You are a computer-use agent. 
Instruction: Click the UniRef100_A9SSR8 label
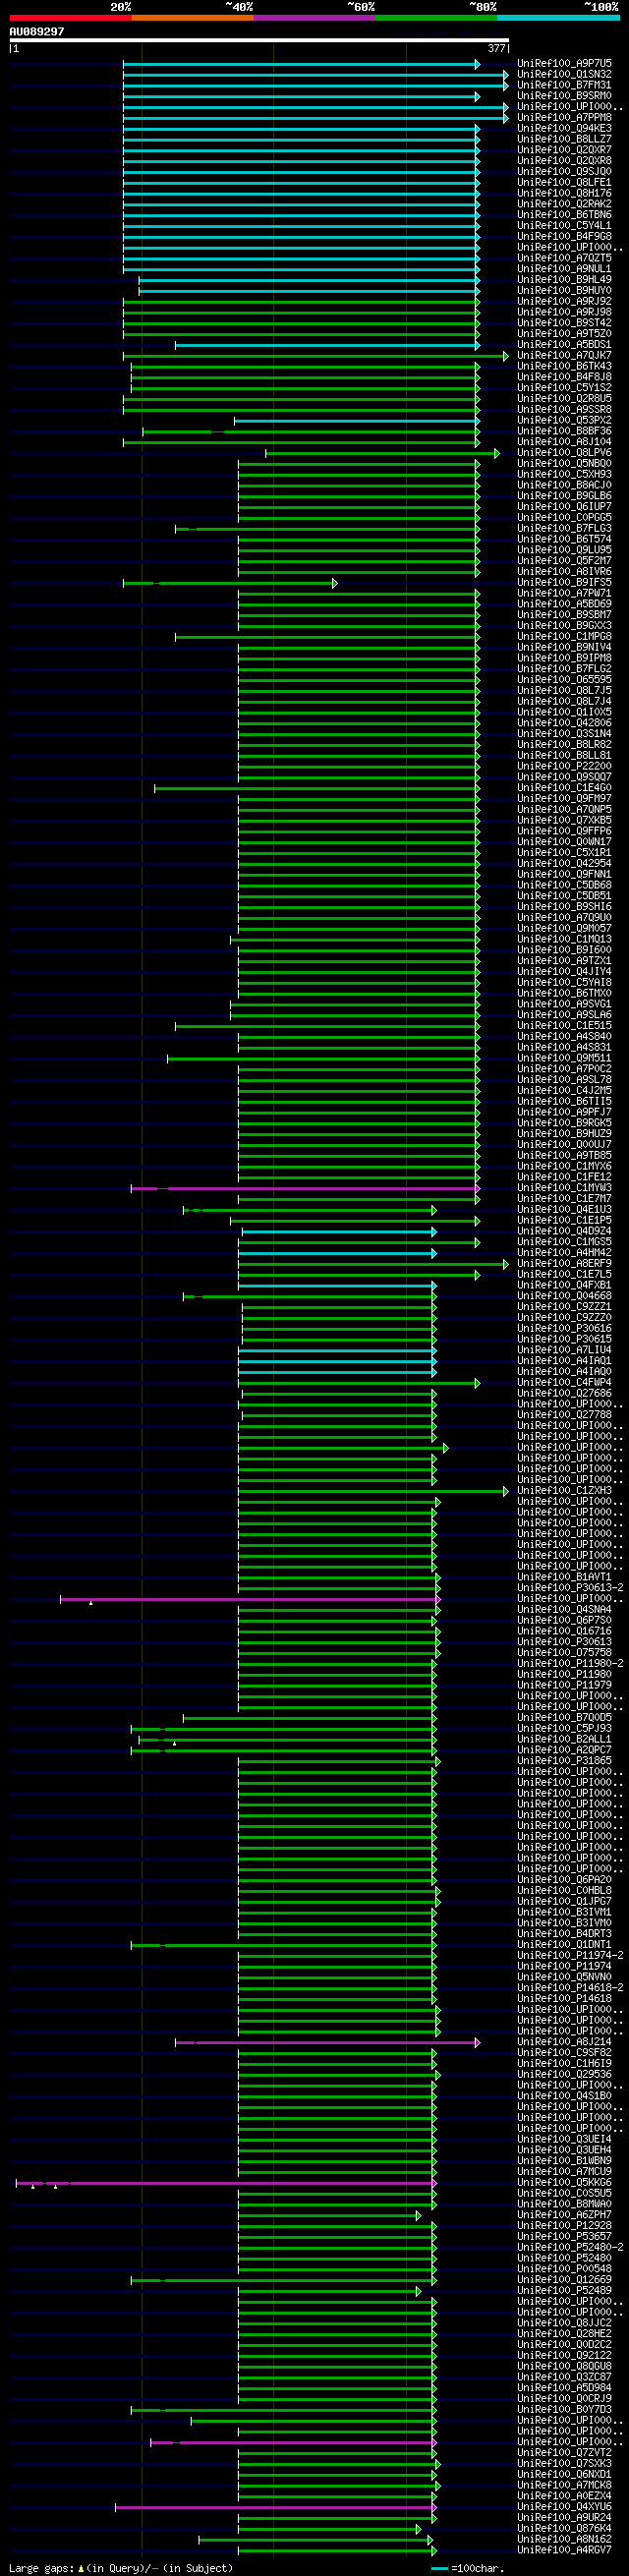point(564,410)
